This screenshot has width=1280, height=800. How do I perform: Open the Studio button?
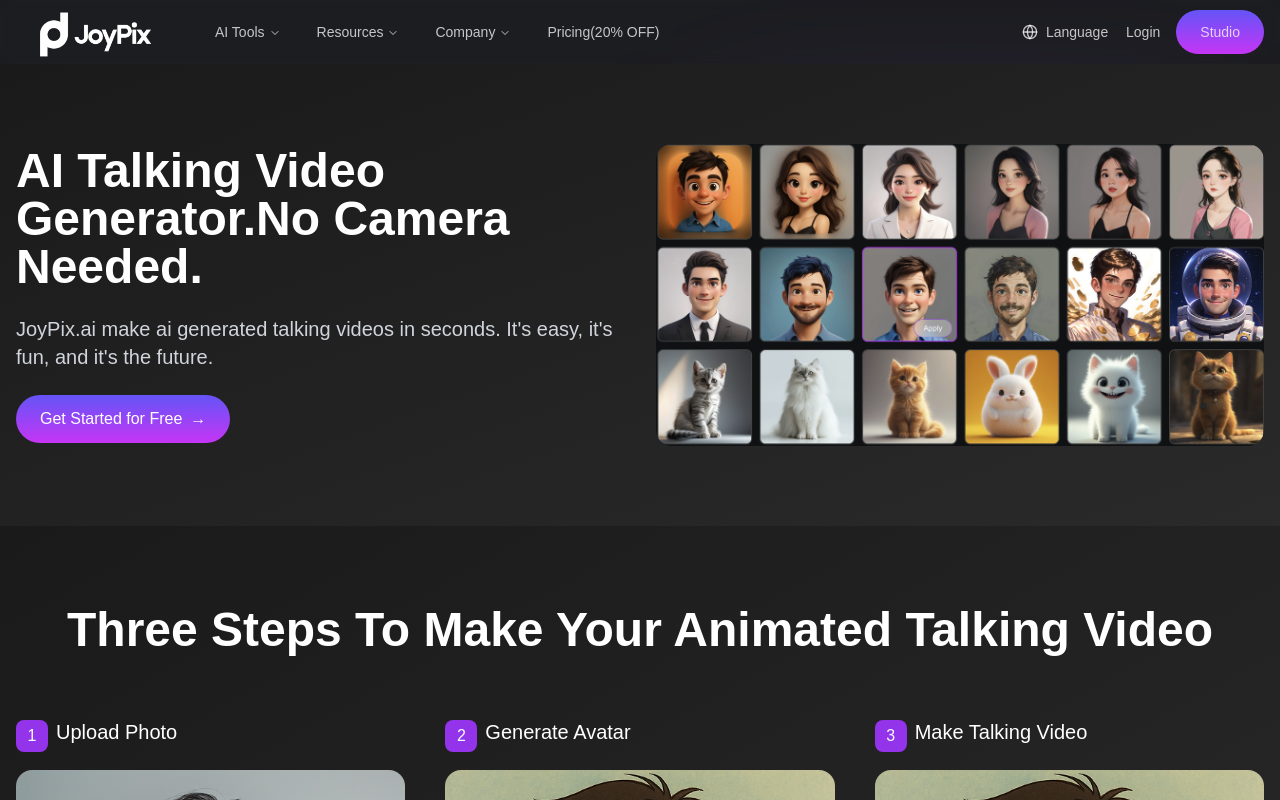pos(1219,32)
